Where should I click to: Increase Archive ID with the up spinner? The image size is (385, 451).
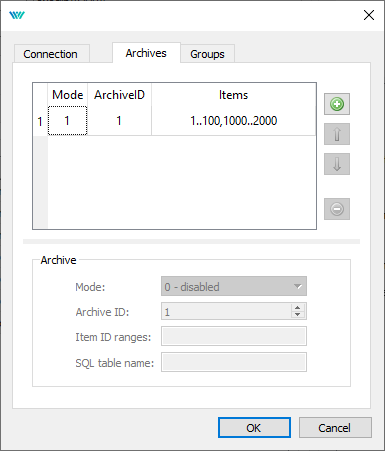(297, 308)
